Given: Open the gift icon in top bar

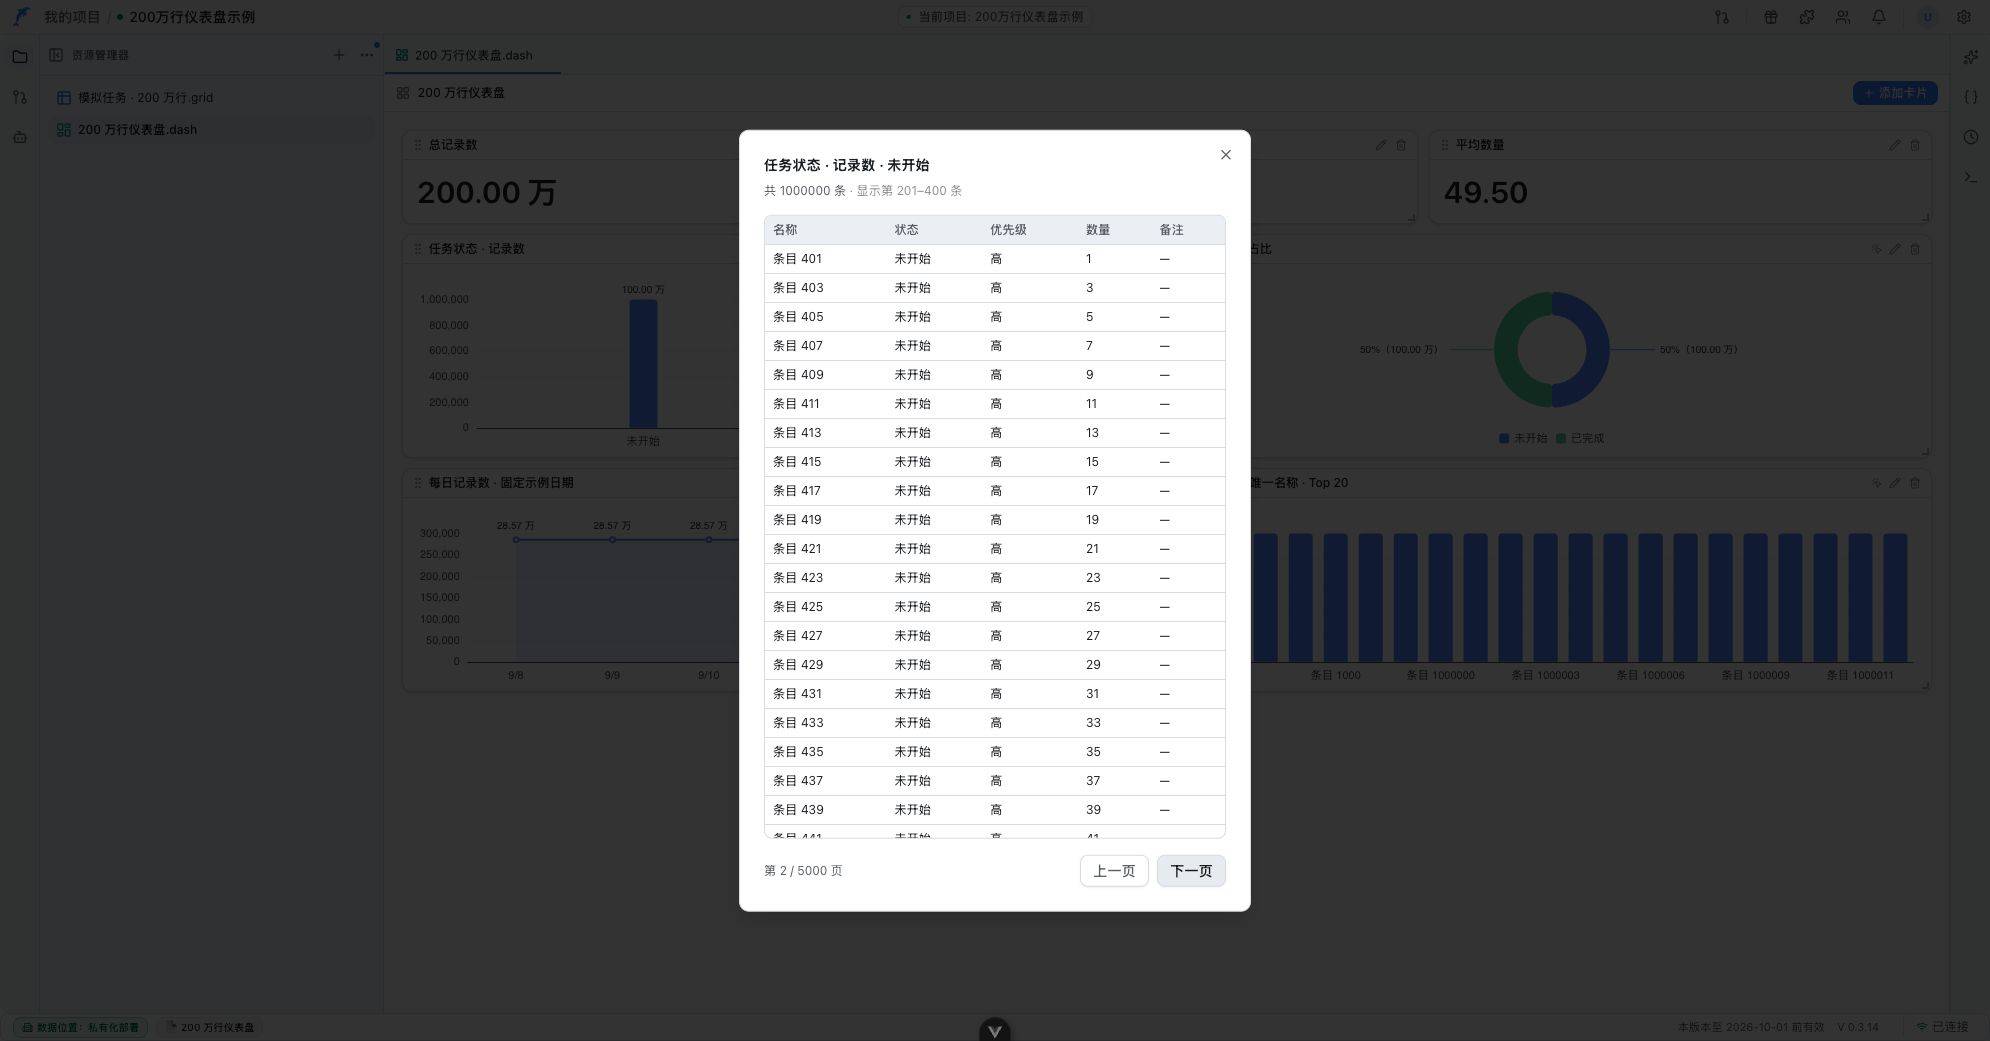Looking at the screenshot, I should pos(1770,17).
